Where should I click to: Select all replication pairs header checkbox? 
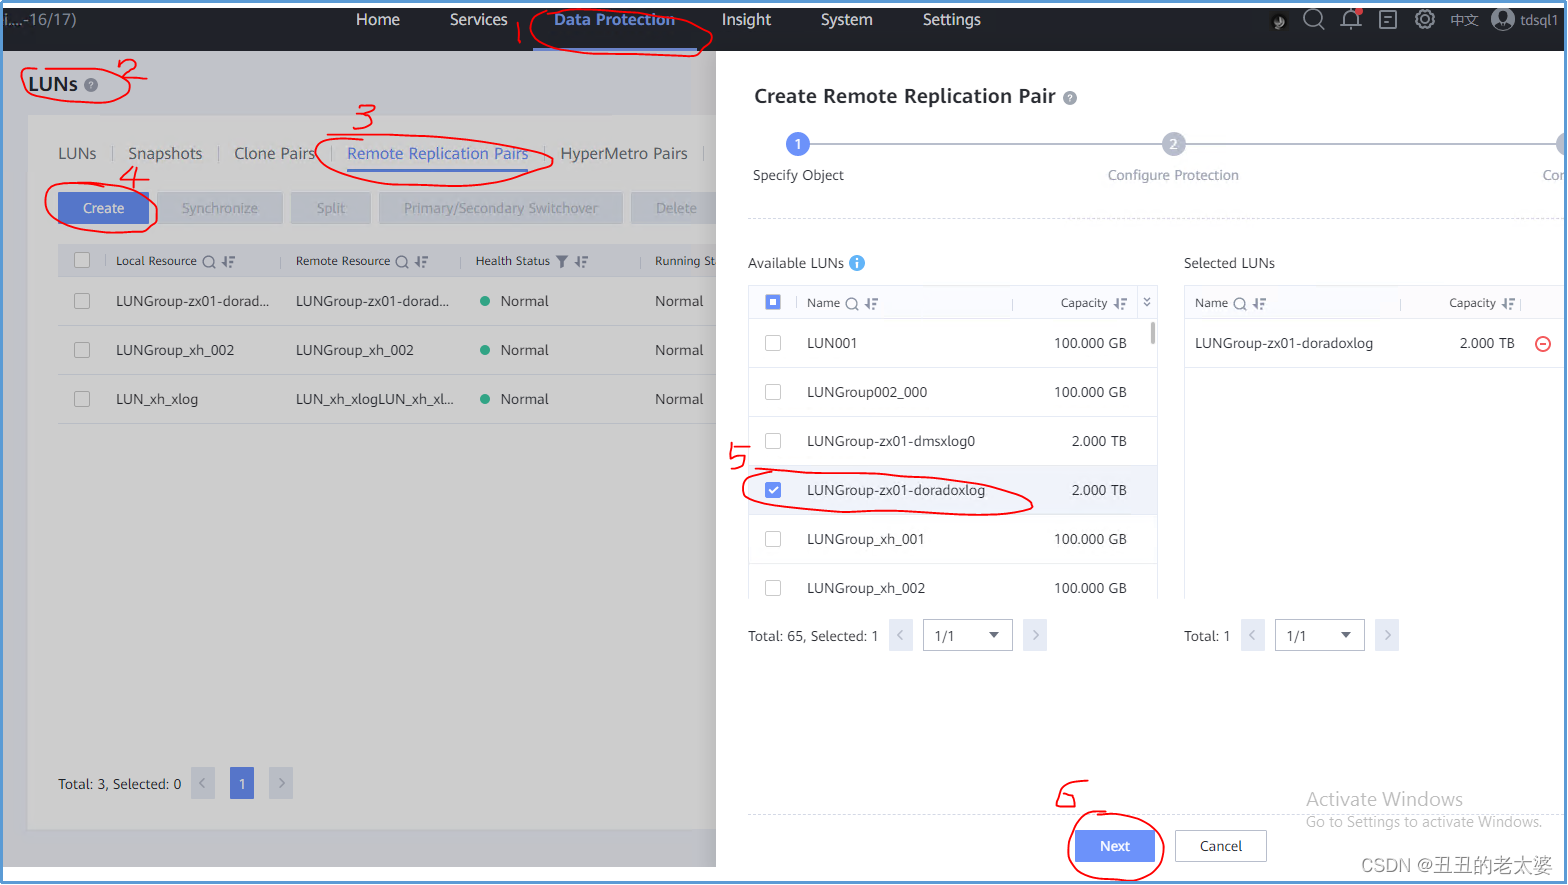coord(82,260)
